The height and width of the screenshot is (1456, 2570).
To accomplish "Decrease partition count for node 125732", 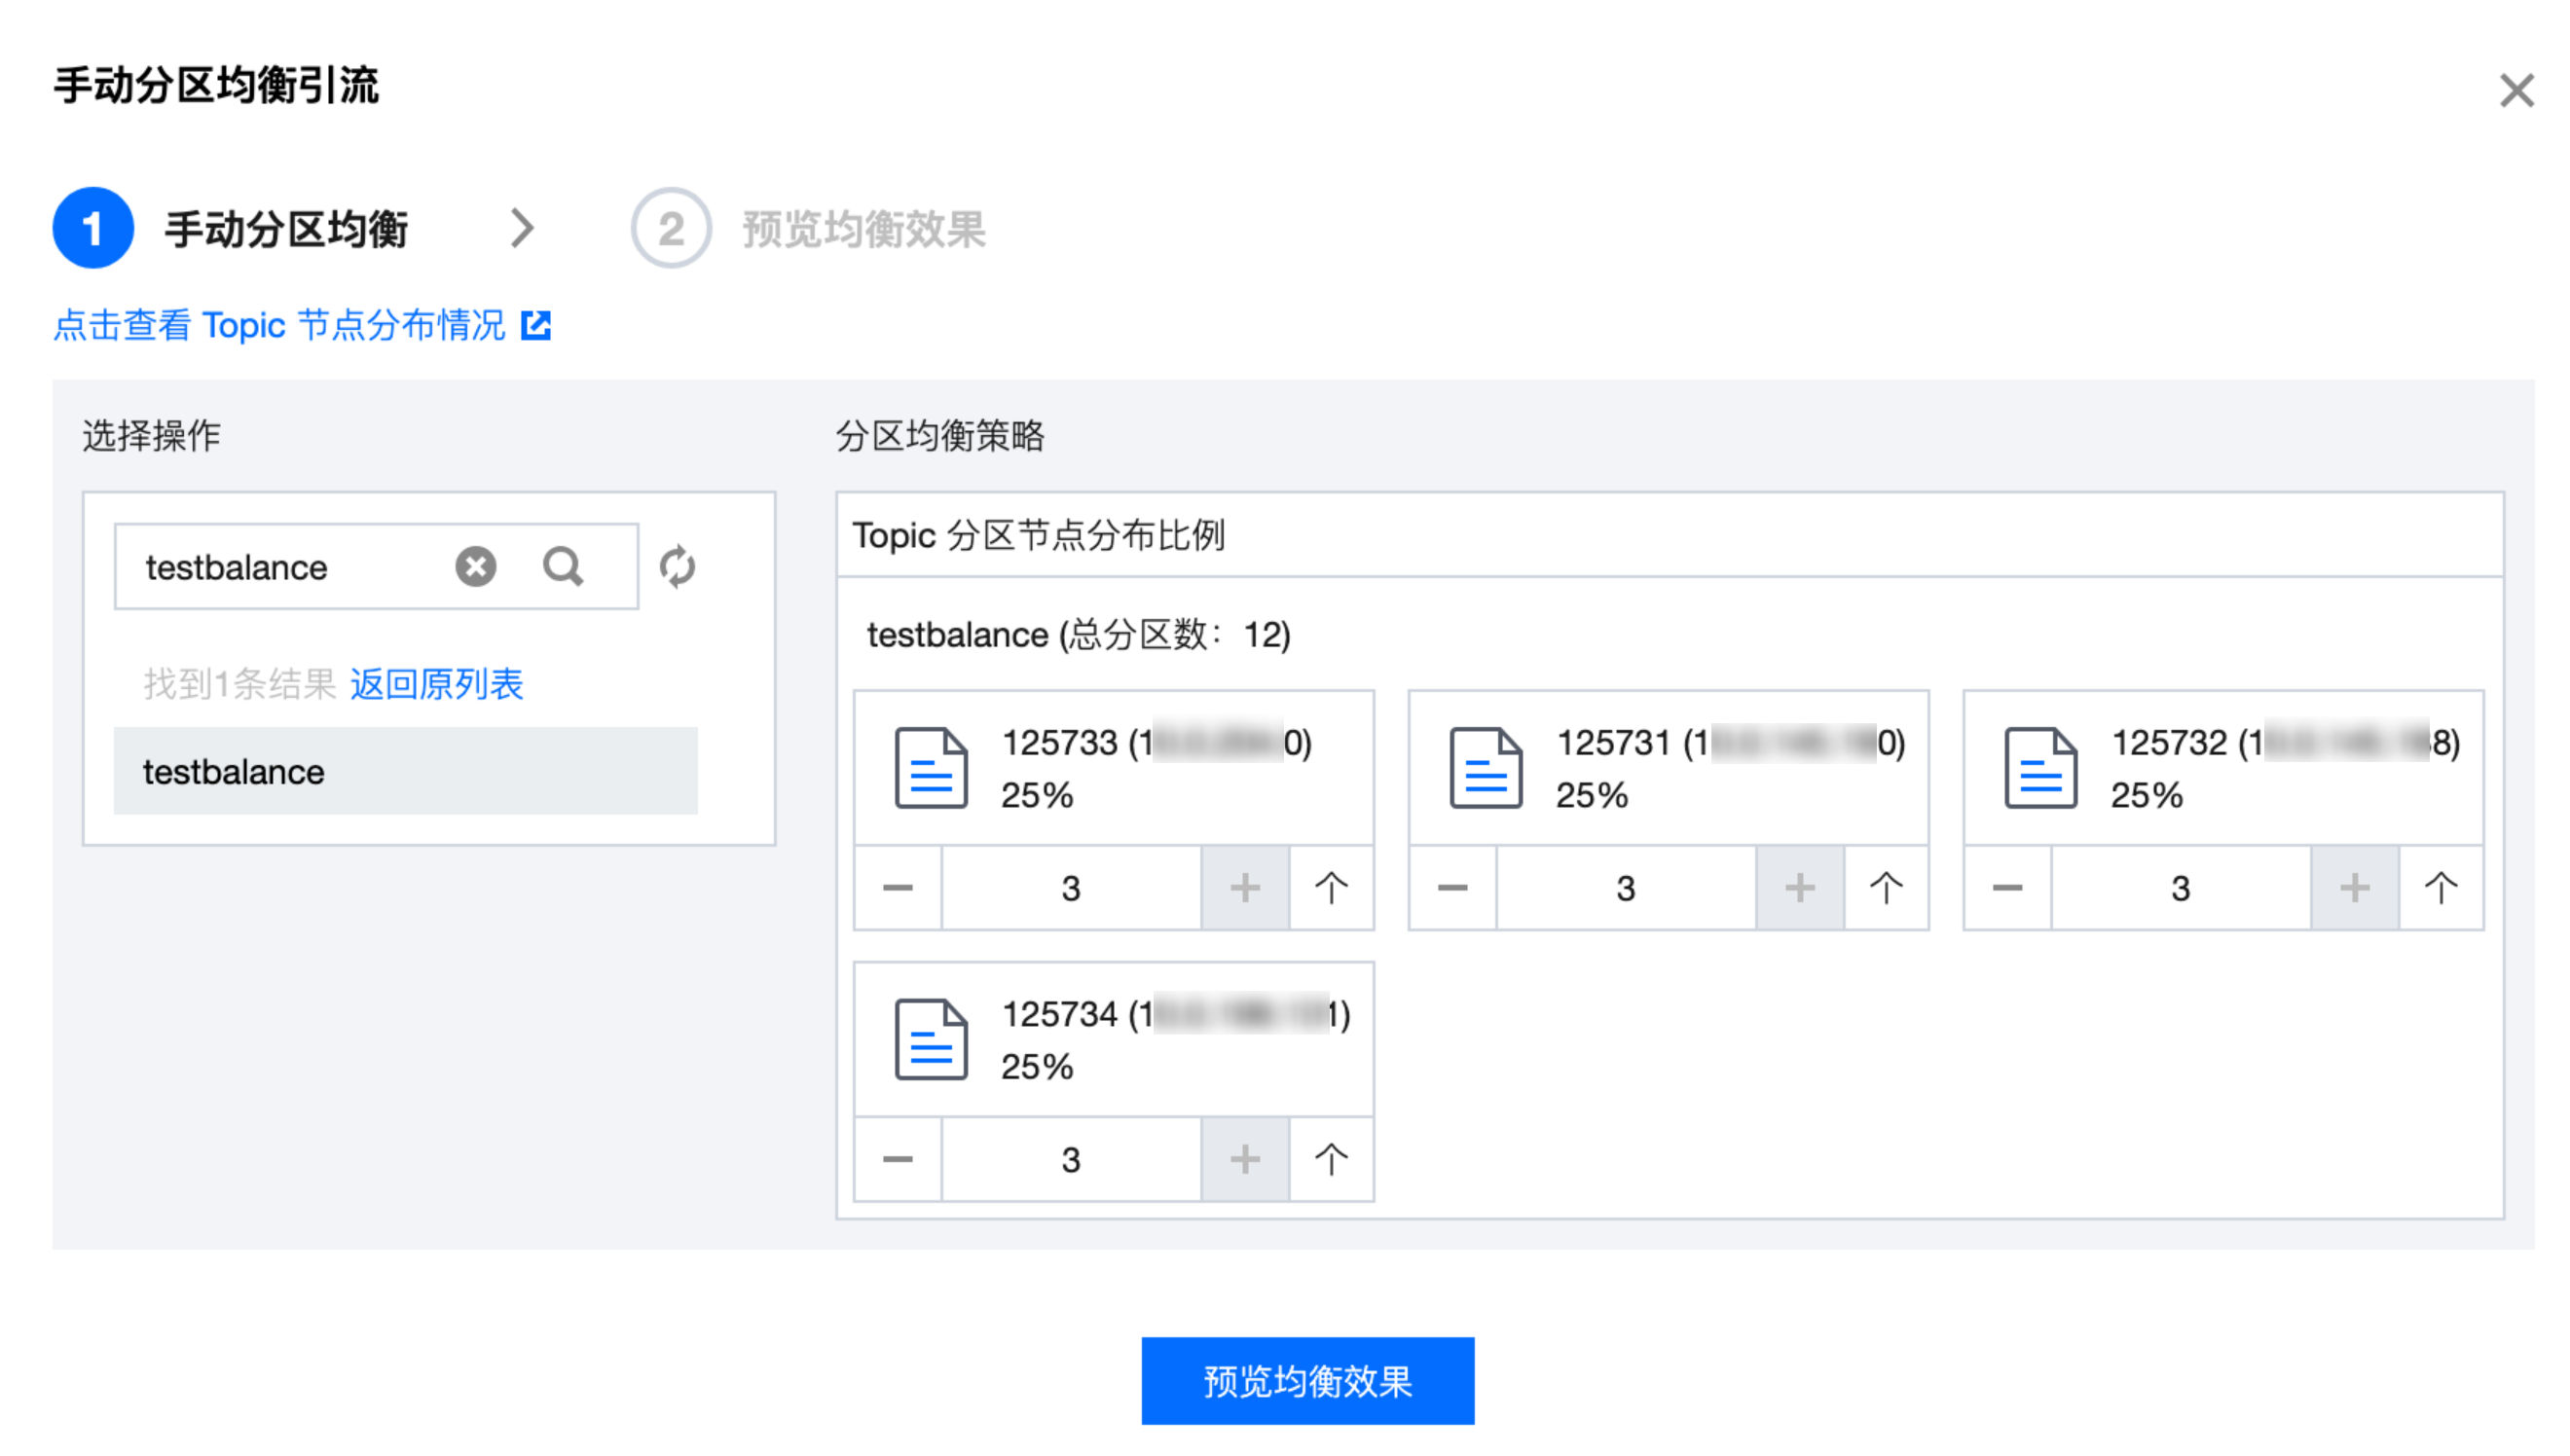I will 2006,888.
